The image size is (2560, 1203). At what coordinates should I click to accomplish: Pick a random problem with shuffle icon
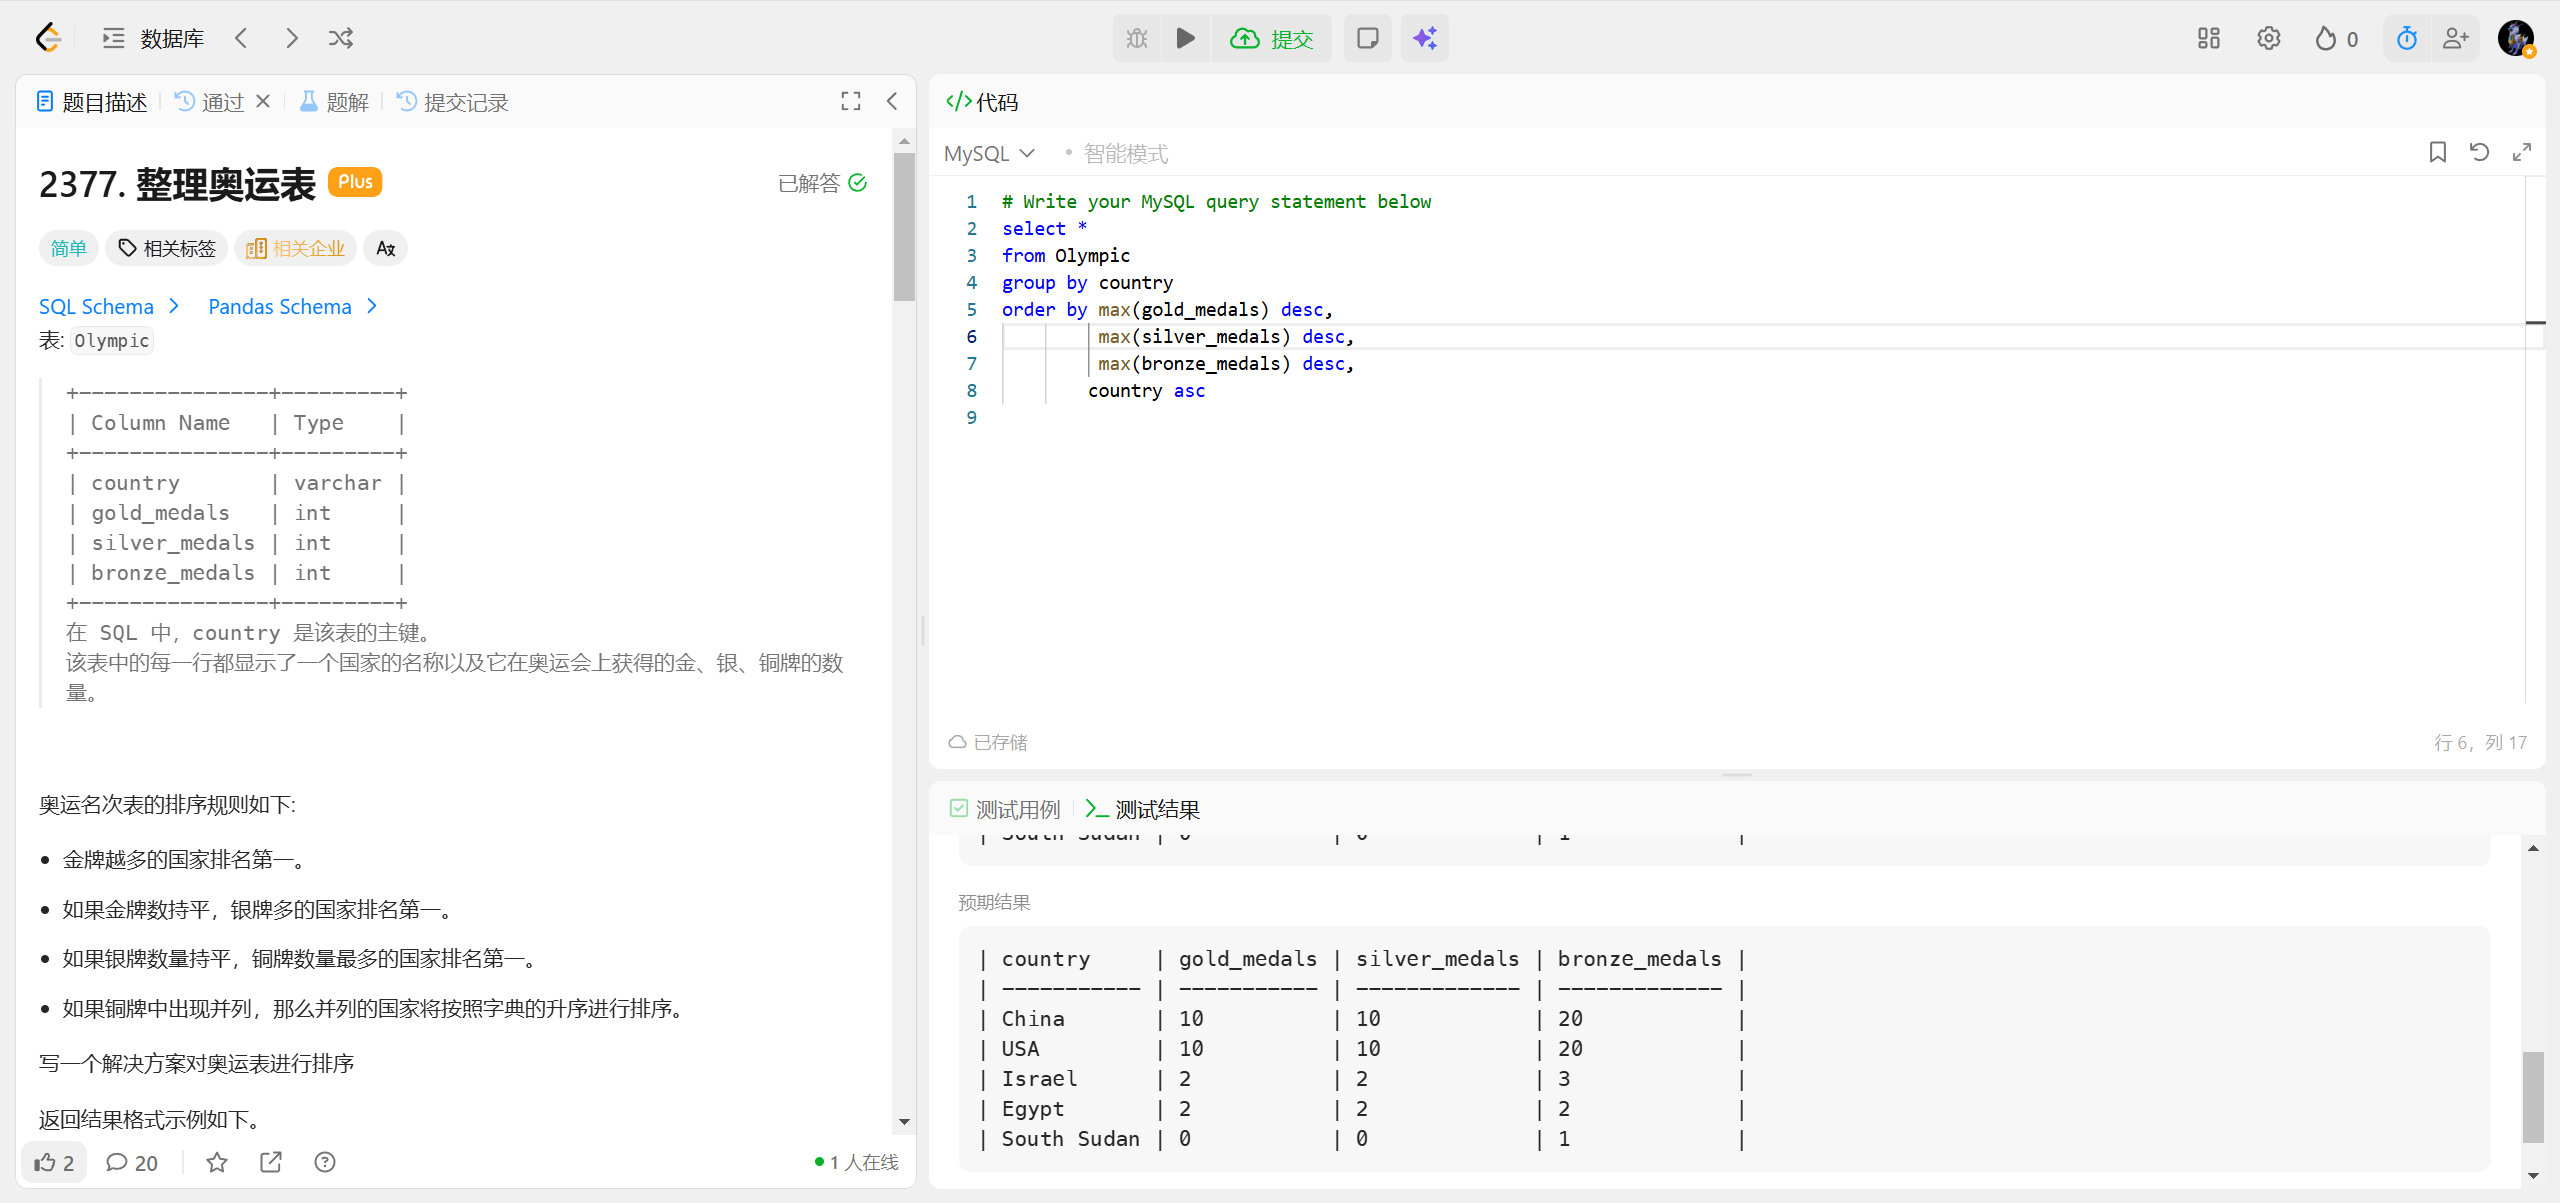tap(341, 38)
